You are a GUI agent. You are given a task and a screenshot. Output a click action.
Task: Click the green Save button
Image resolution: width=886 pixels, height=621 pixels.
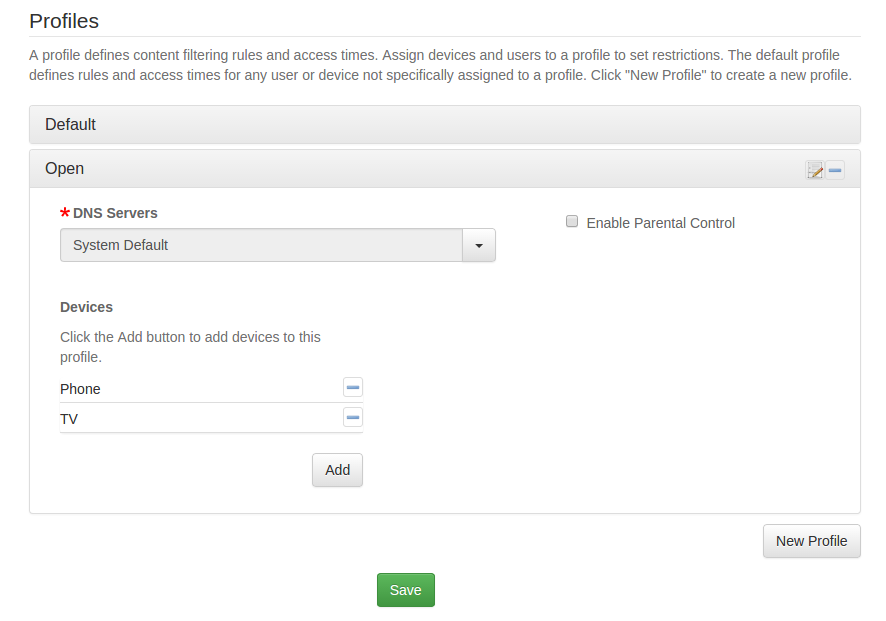[x=405, y=590]
